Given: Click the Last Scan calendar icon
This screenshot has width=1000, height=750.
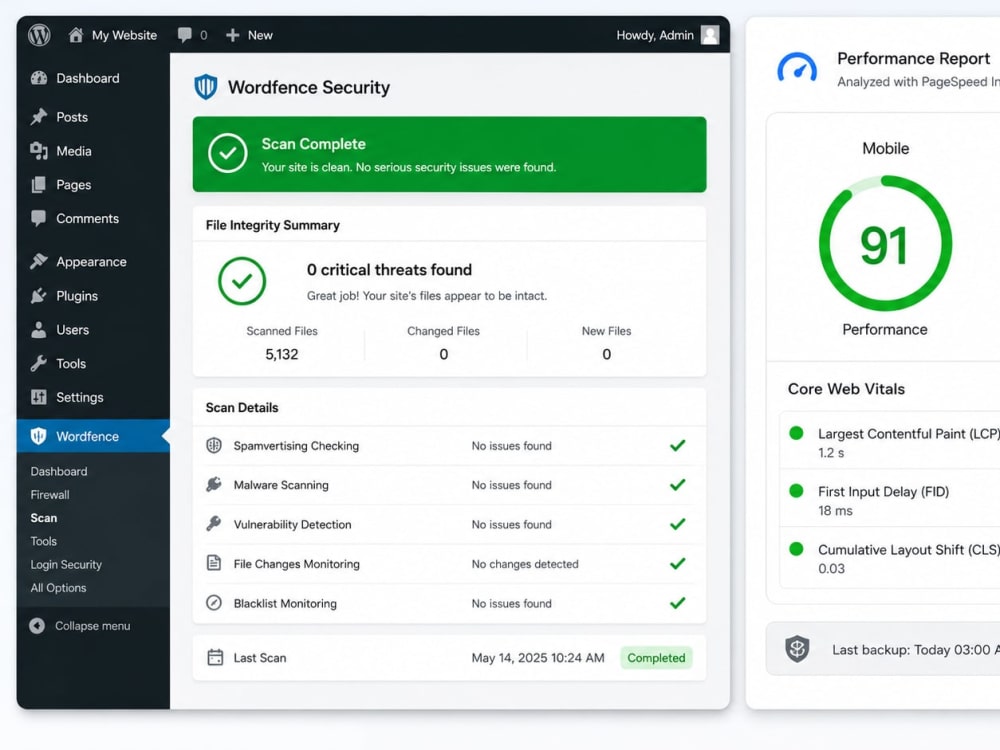Looking at the screenshot, I should click(216, 658).
